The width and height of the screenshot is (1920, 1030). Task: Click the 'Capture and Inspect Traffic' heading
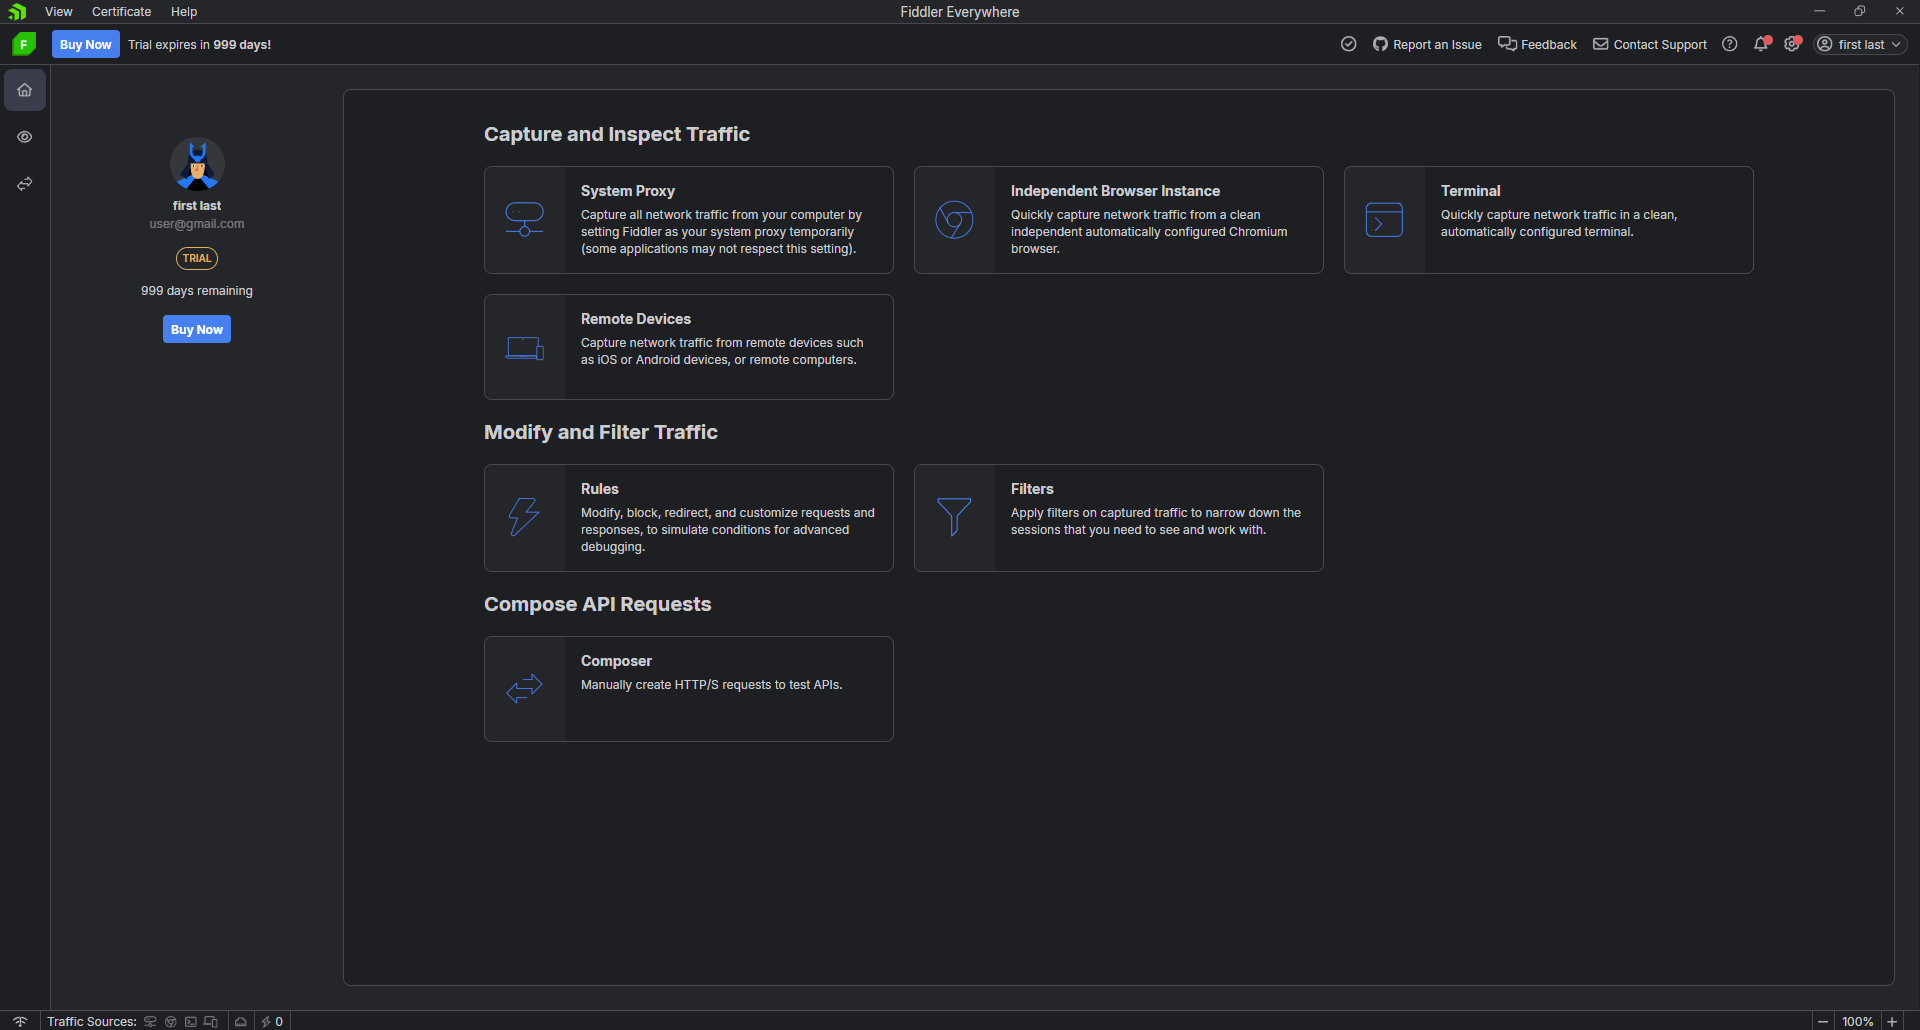pos(617,134)
